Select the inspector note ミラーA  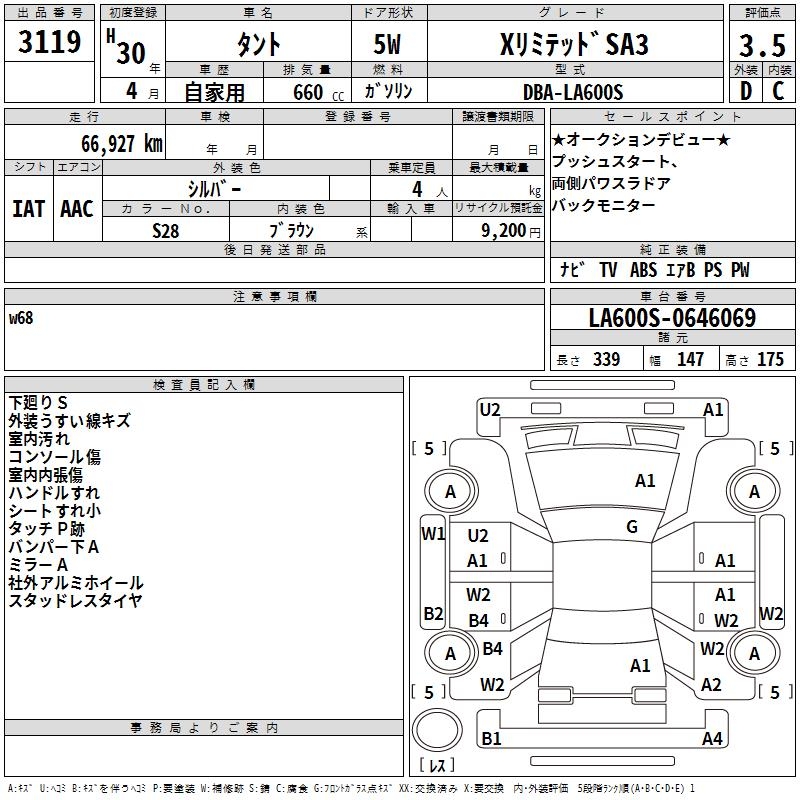pyautogui.click(x=38, y=565)
